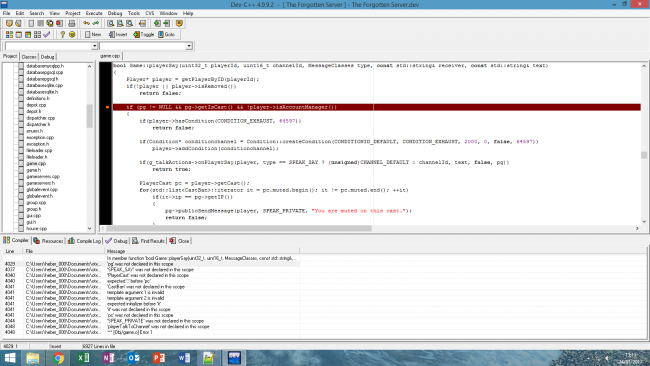The image size is (650, 366).
Task: Click the first Find magnifier icon
Action: click(x=110, y=24)
